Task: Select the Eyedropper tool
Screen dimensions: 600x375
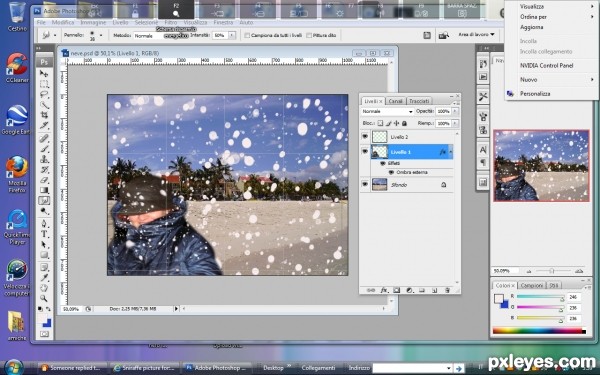Action: (44, 277)
